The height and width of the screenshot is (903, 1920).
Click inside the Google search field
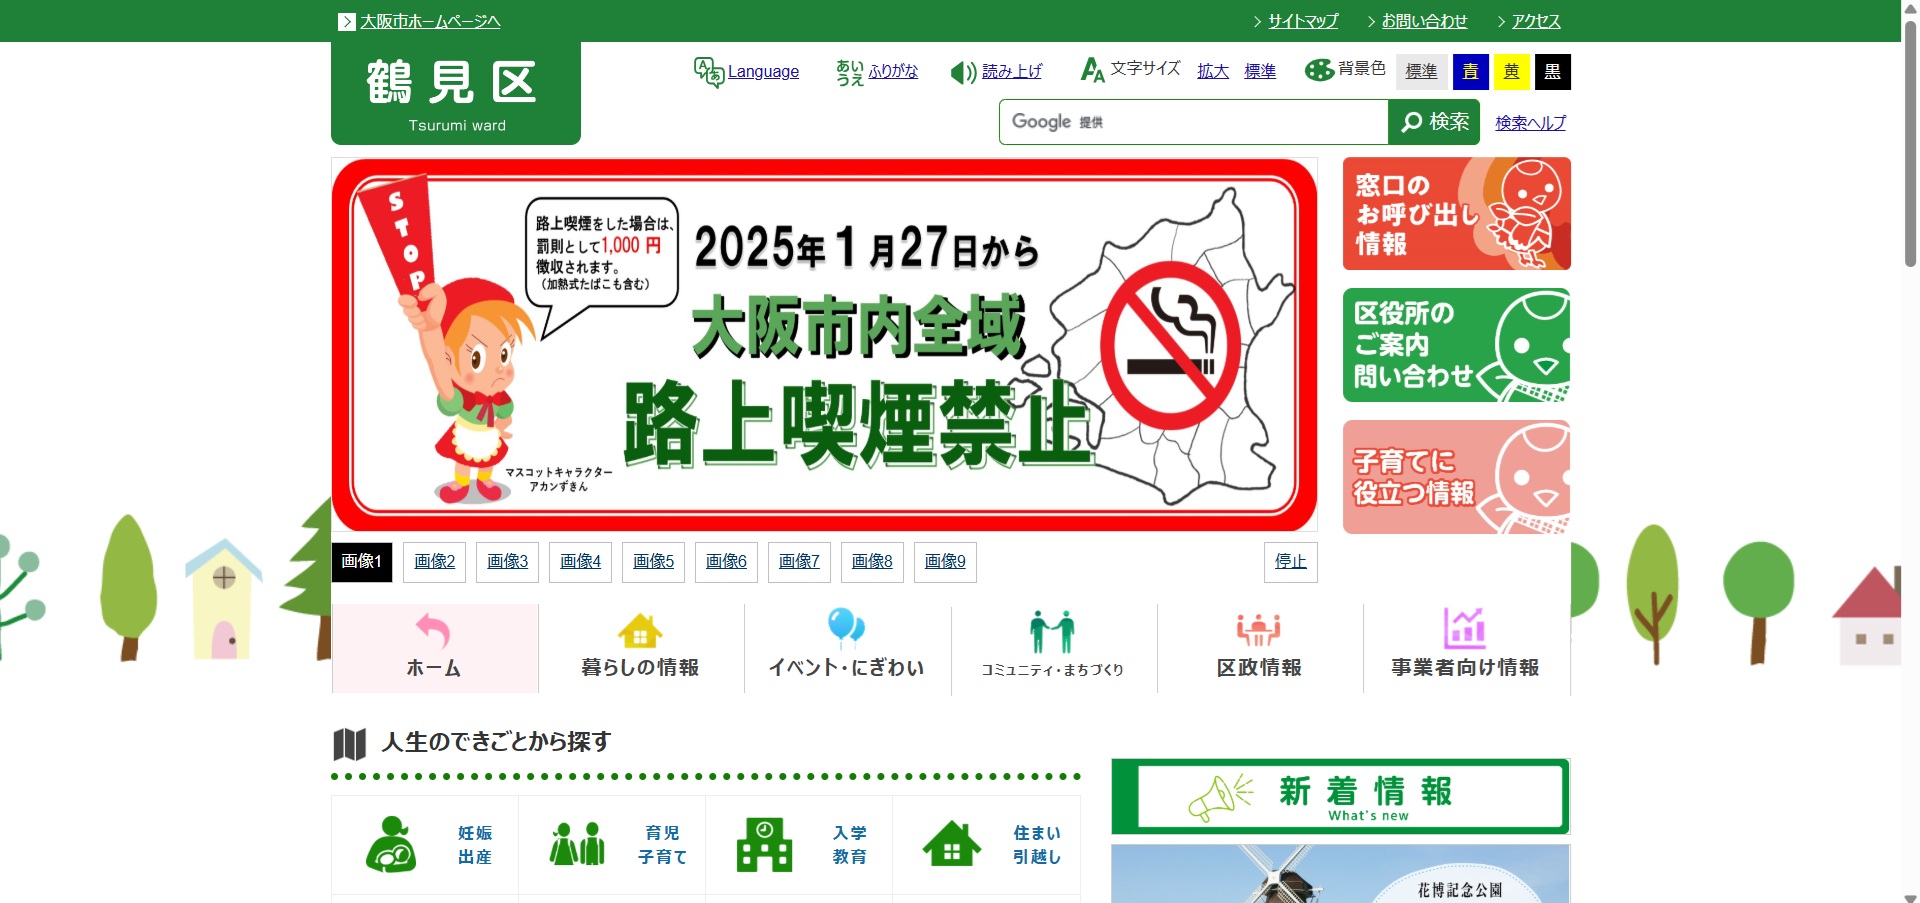coord(1193,122)
